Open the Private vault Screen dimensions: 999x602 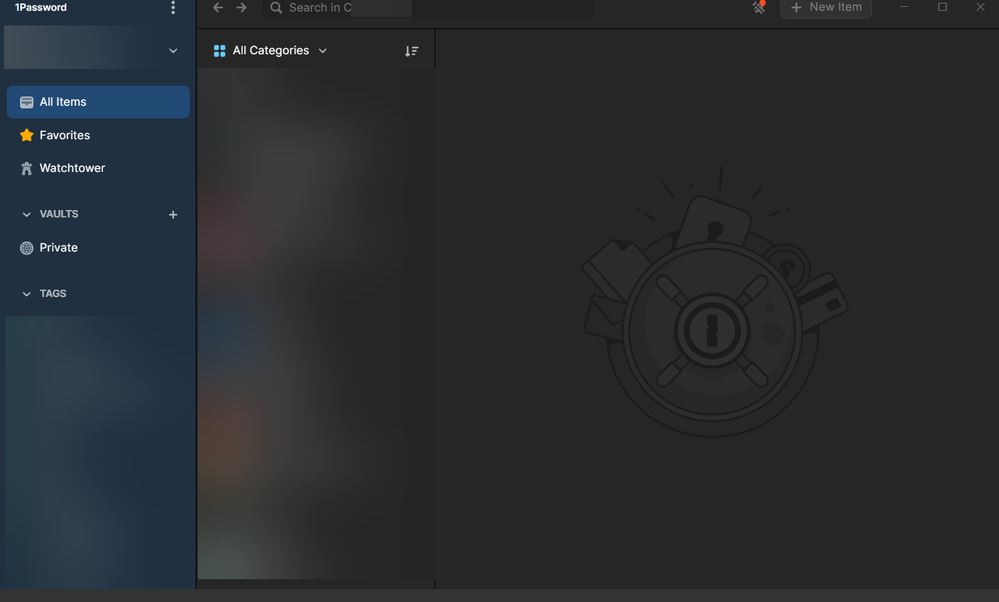point(58,248)
